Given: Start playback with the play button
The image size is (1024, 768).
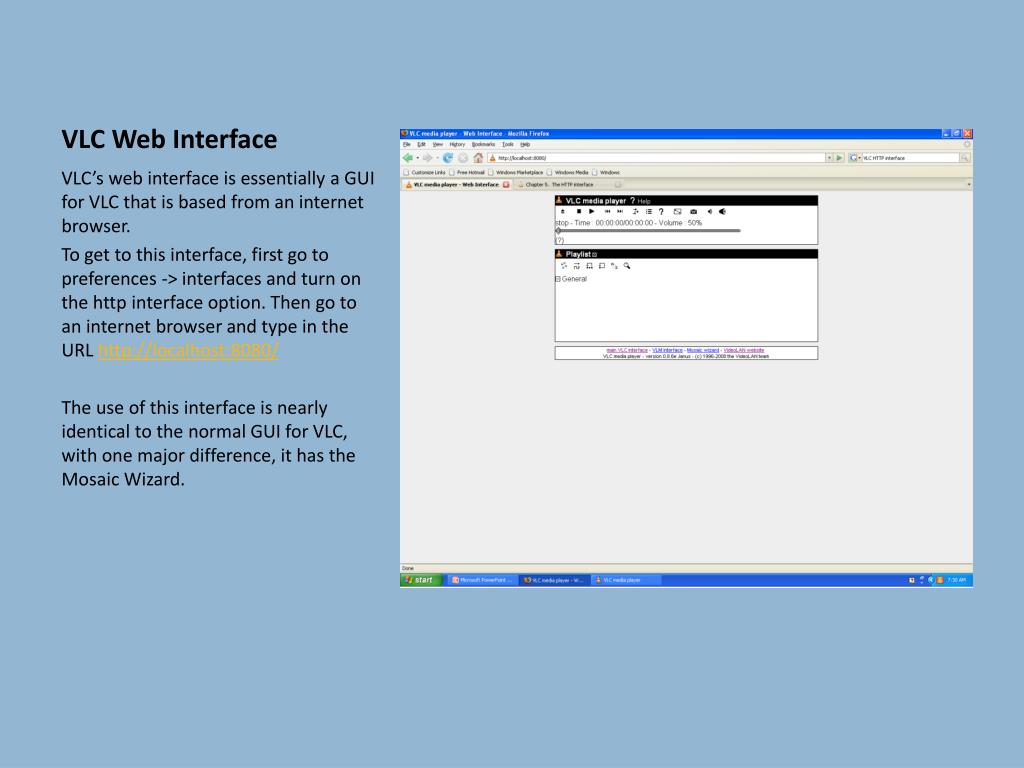Looking at the screenshot, I should [x=592, y=212].
